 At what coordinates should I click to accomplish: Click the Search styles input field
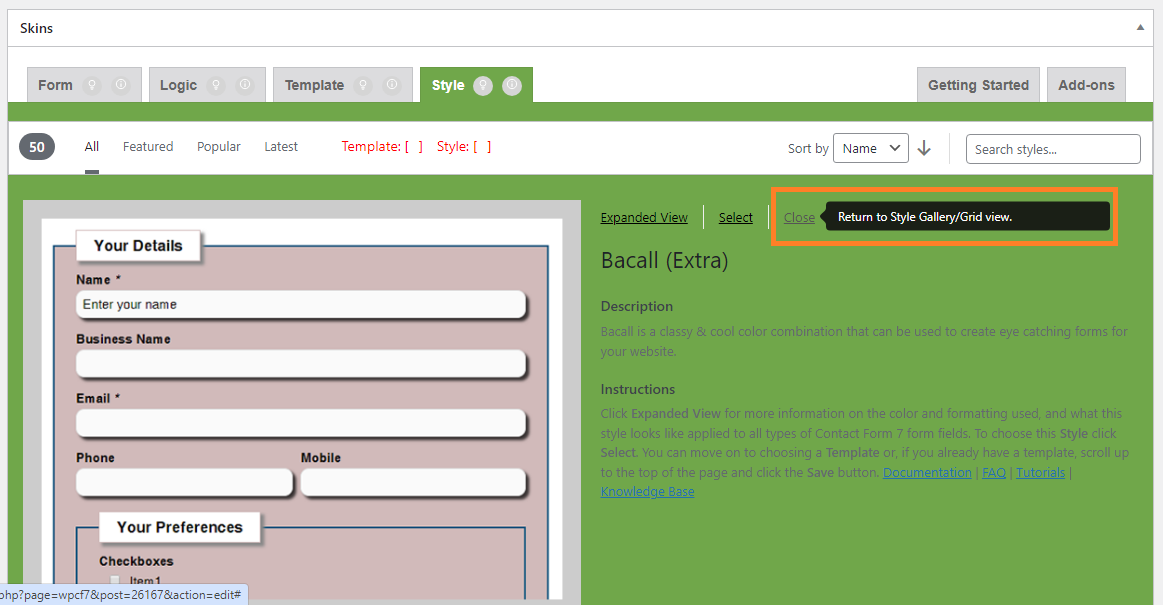click(x=1052, y=149)
